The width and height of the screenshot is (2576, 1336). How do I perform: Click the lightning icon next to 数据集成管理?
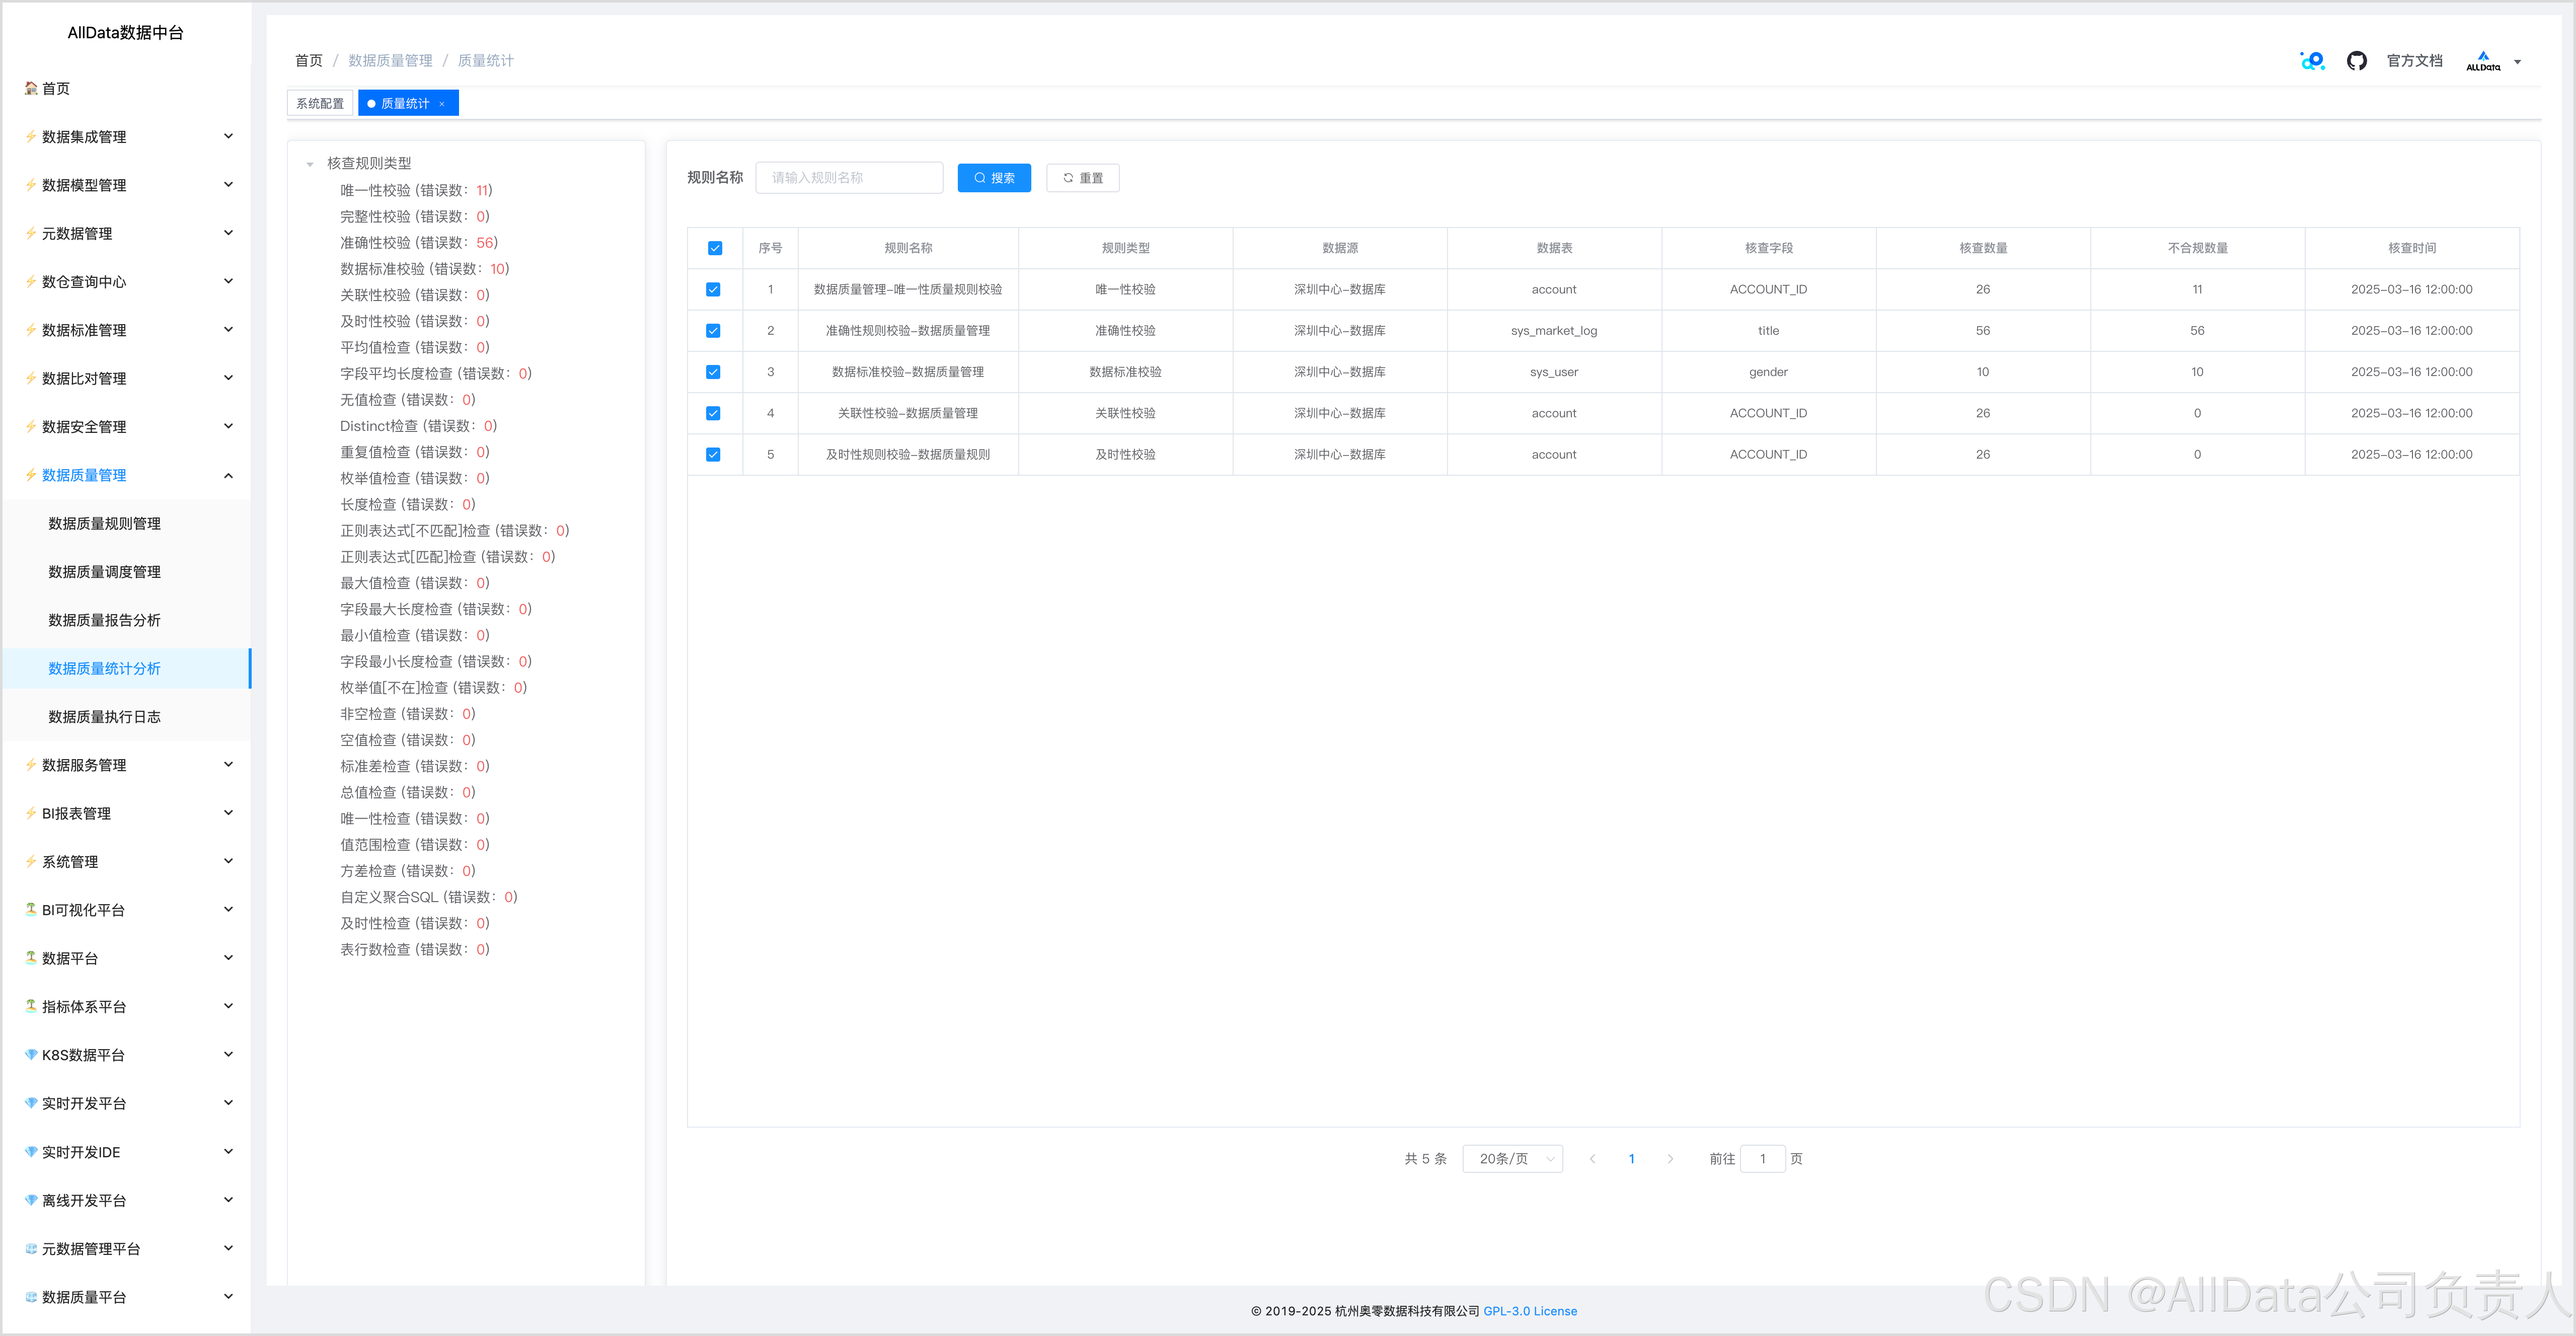pyautogui.click(x=31, y=137)
